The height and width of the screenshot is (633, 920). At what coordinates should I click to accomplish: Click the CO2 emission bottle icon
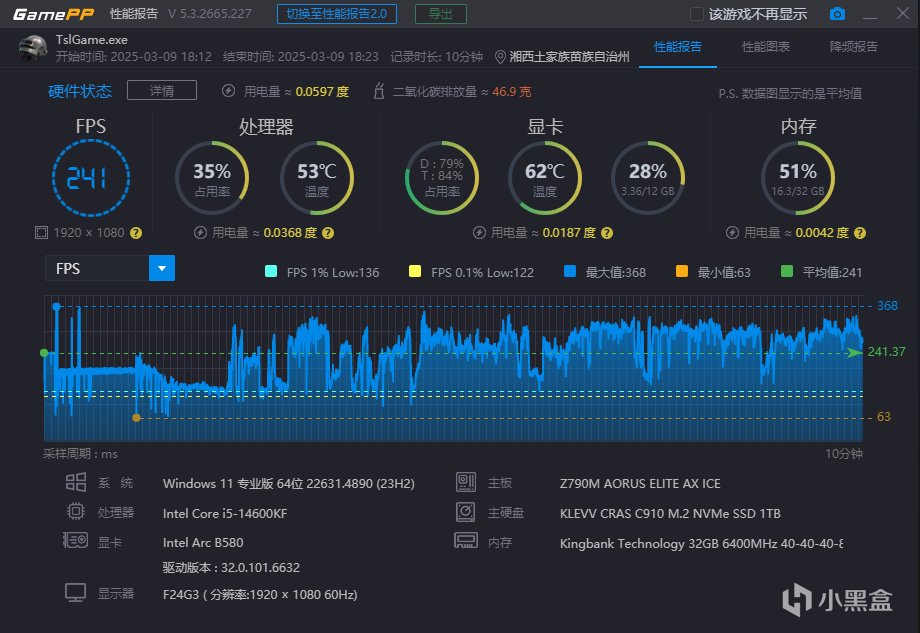click(379, 91)
